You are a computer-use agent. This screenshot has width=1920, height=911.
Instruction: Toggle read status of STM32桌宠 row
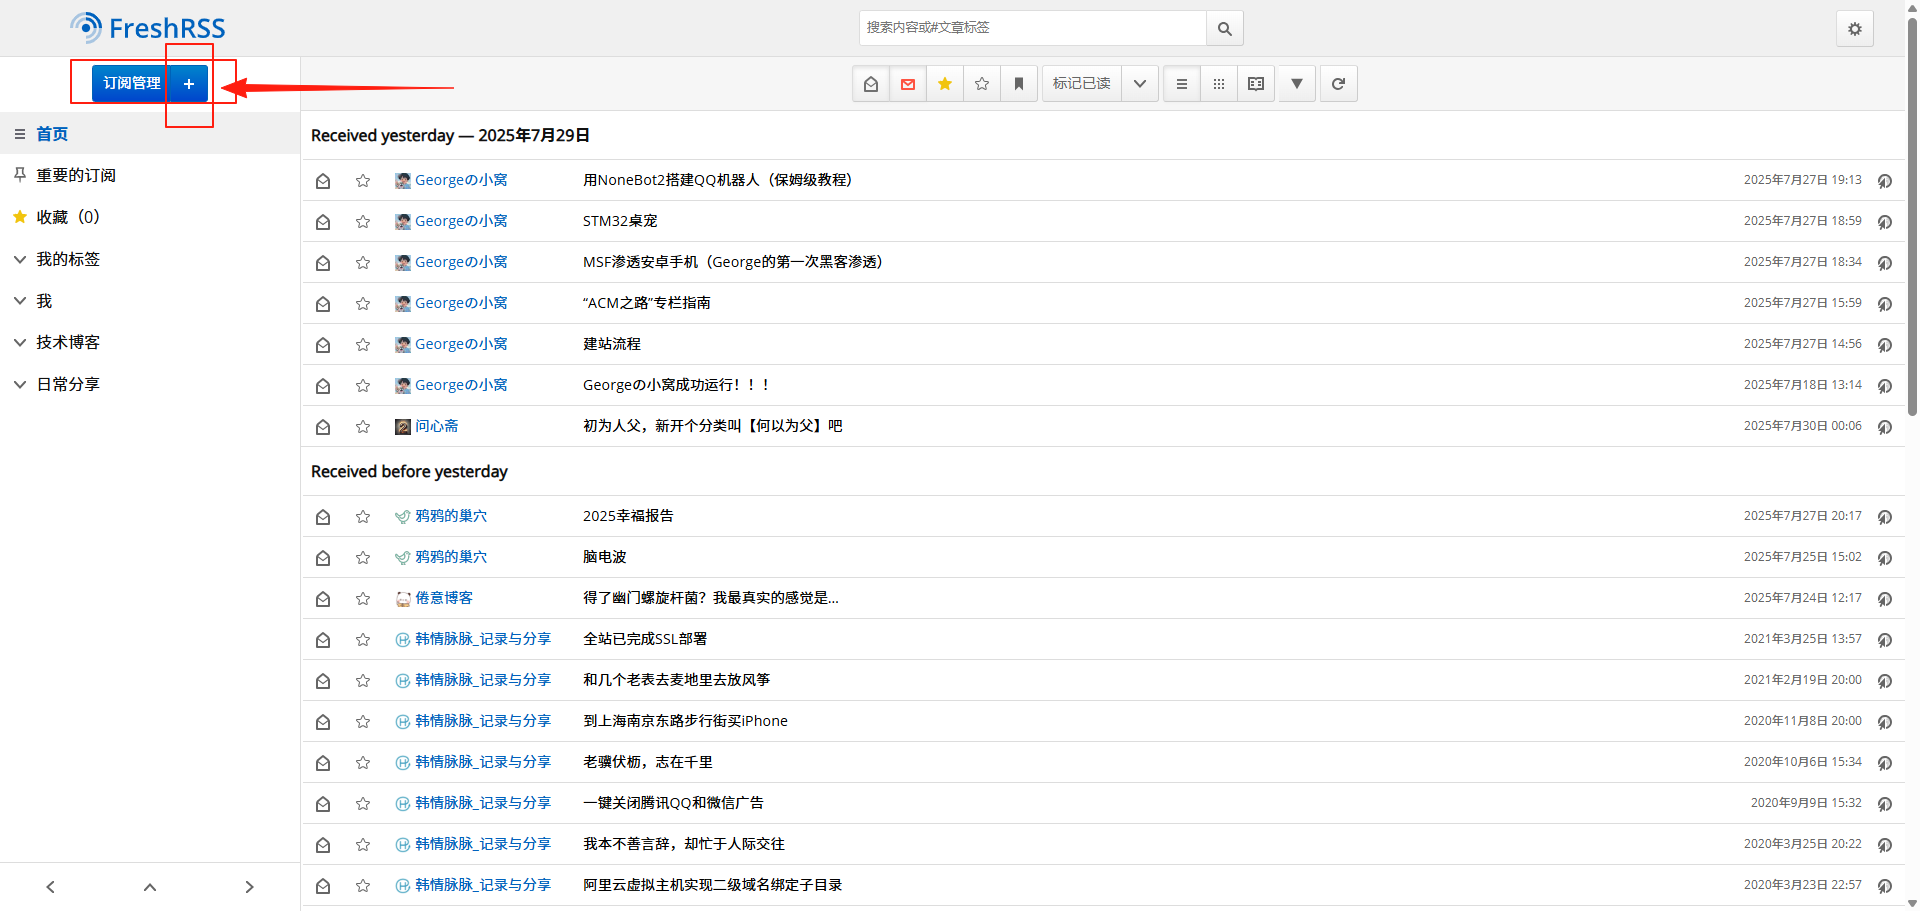(x=323, y=222)
